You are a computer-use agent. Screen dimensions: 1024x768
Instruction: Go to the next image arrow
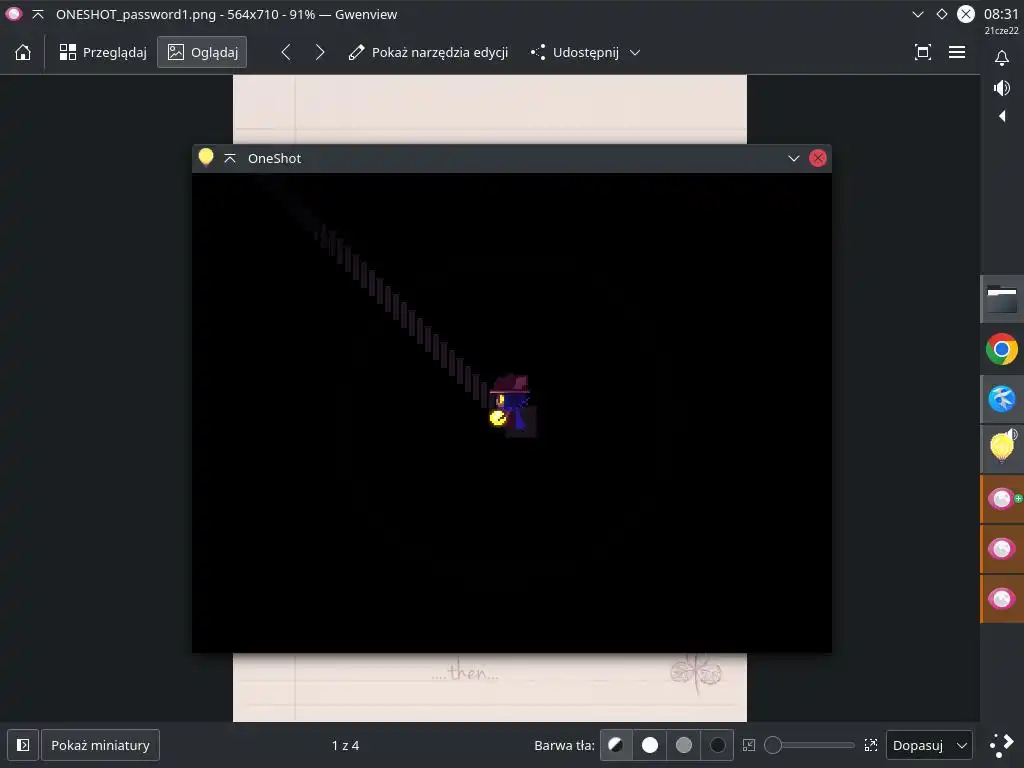319,52
